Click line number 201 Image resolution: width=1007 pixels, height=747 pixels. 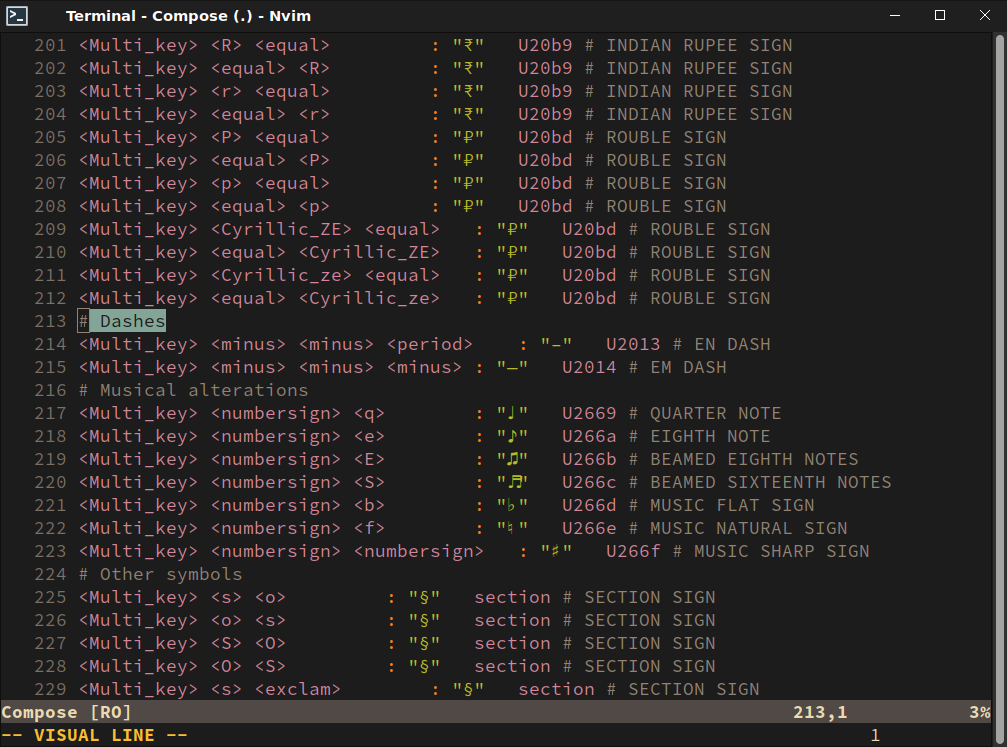(50, 46)
